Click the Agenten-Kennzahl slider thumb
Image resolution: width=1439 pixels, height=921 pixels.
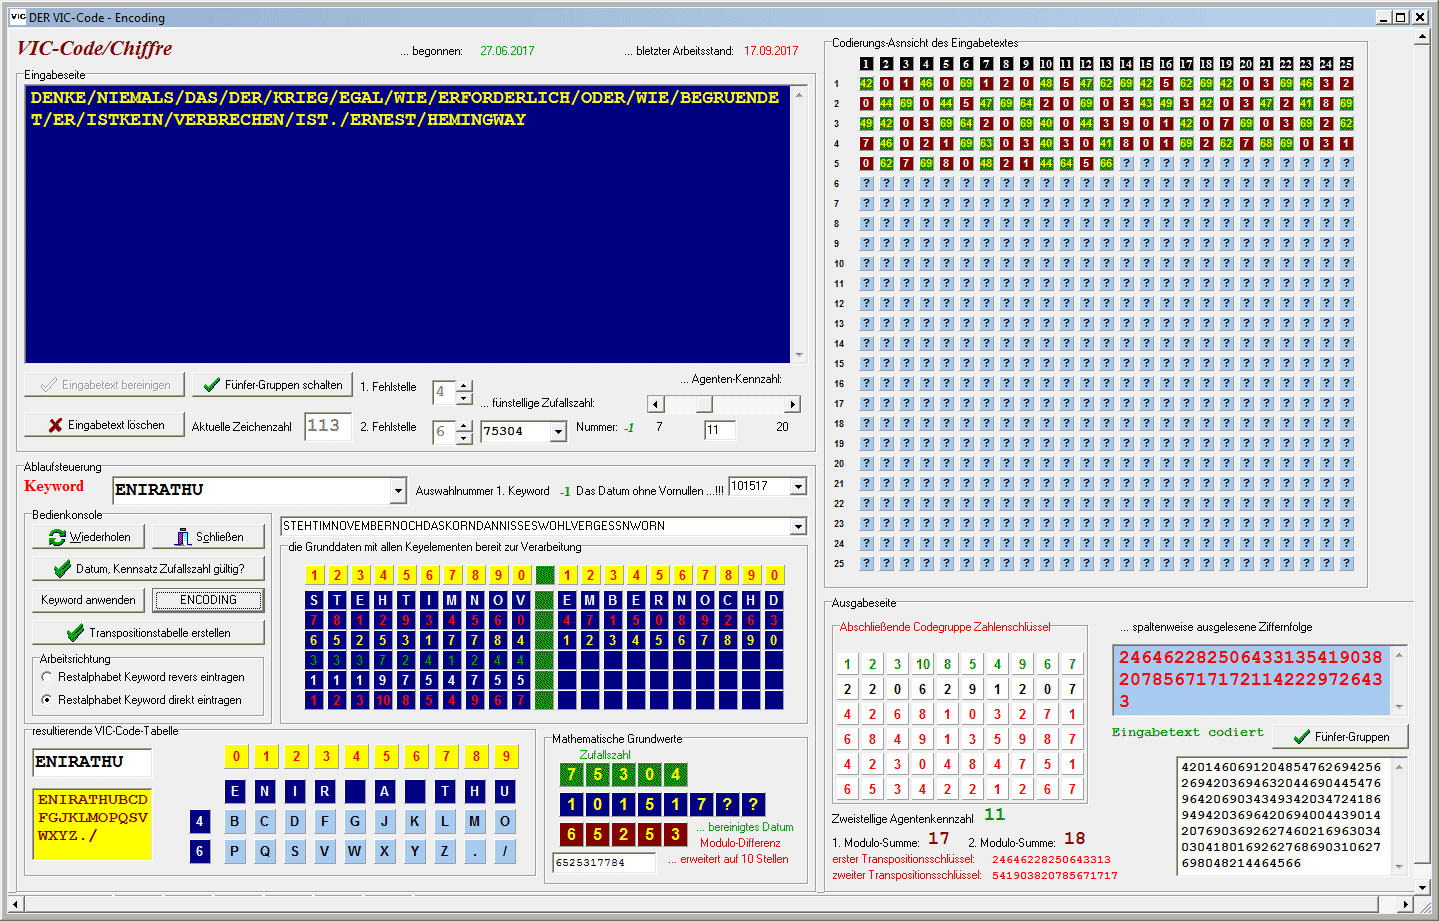coord(705,404)
